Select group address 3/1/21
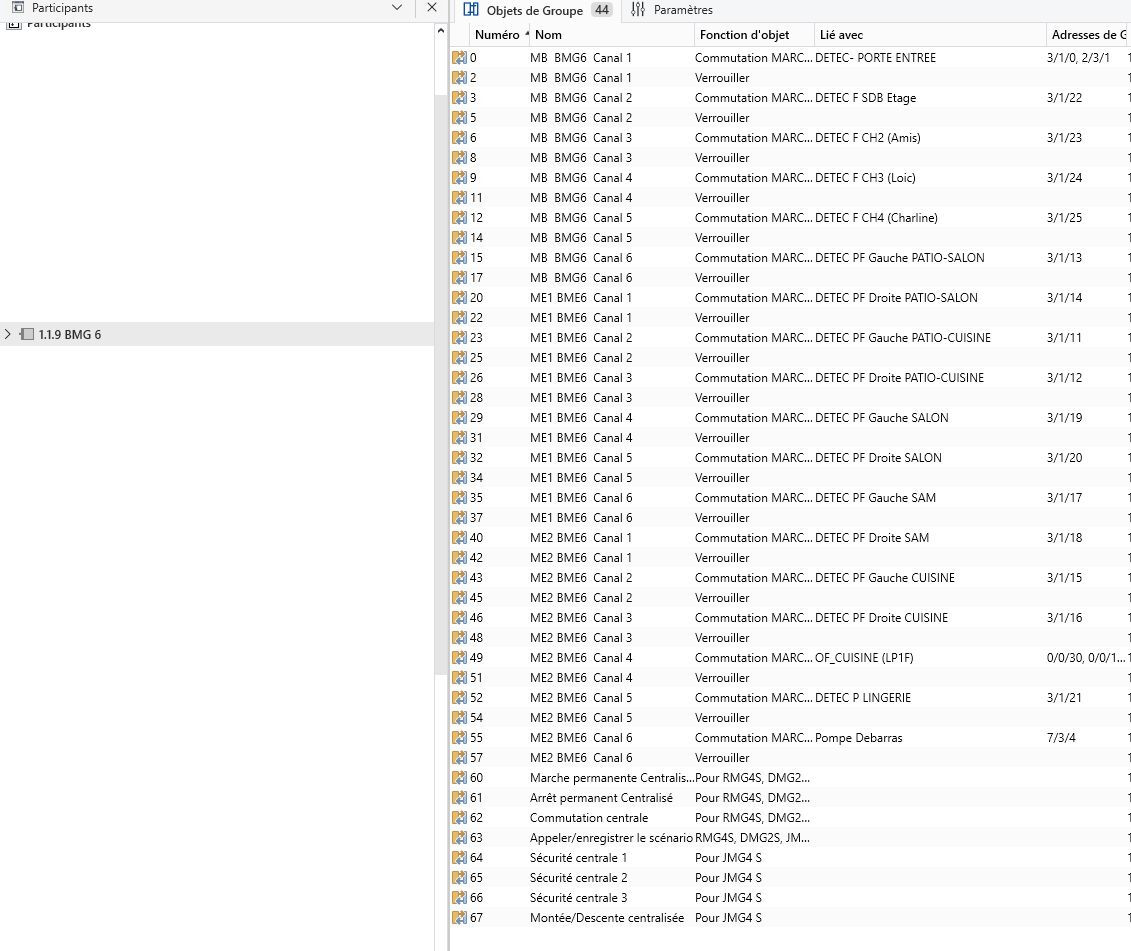 pyautogui.click(x=1064, y=698)
